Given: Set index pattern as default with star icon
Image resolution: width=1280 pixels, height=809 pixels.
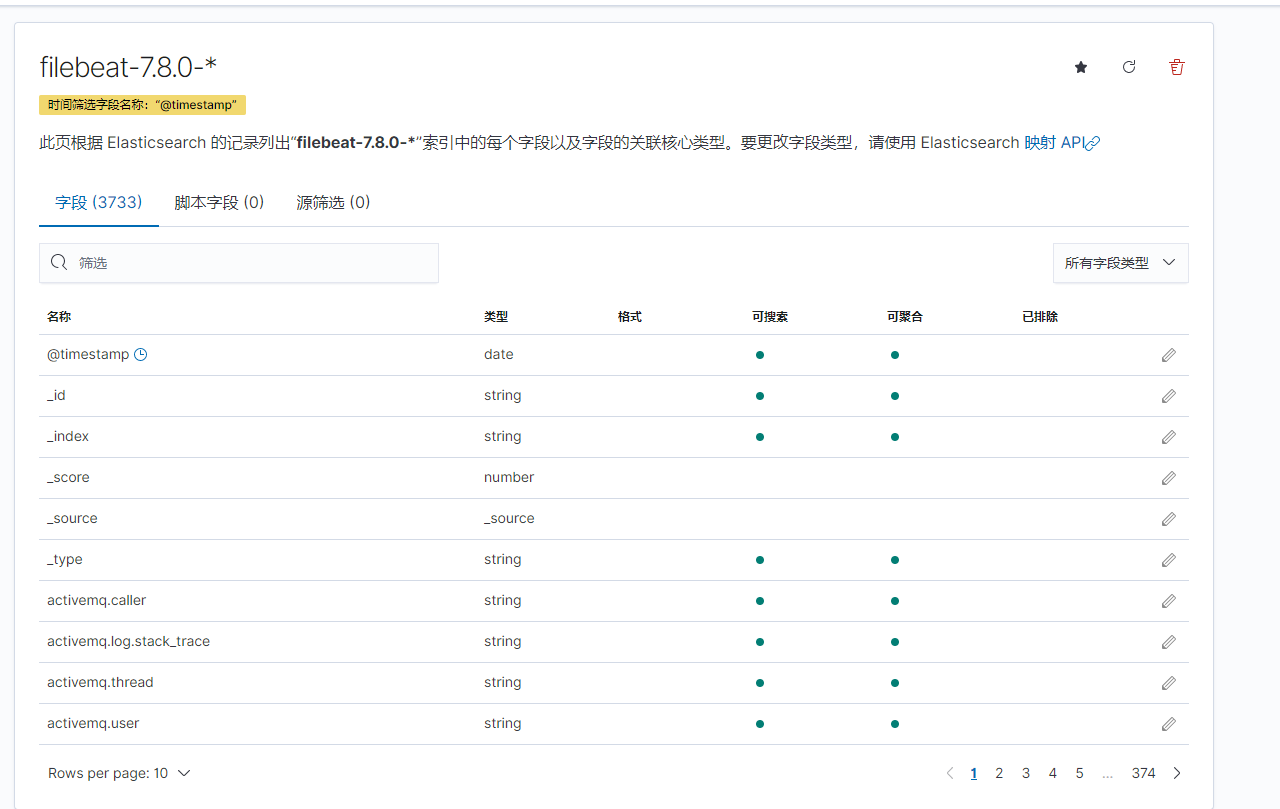Looking at the screenshot, I should tap(1081, 67).
